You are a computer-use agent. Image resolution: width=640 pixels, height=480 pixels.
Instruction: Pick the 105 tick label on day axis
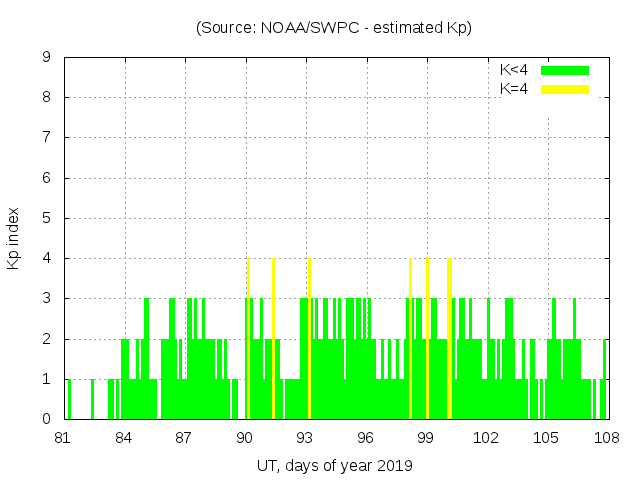pos(546,437)
